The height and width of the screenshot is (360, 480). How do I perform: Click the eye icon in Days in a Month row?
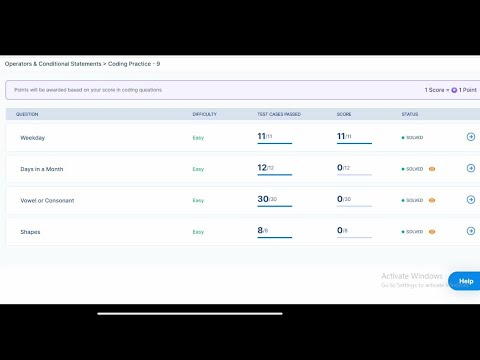pyautogui.click(x=432, y=169)
